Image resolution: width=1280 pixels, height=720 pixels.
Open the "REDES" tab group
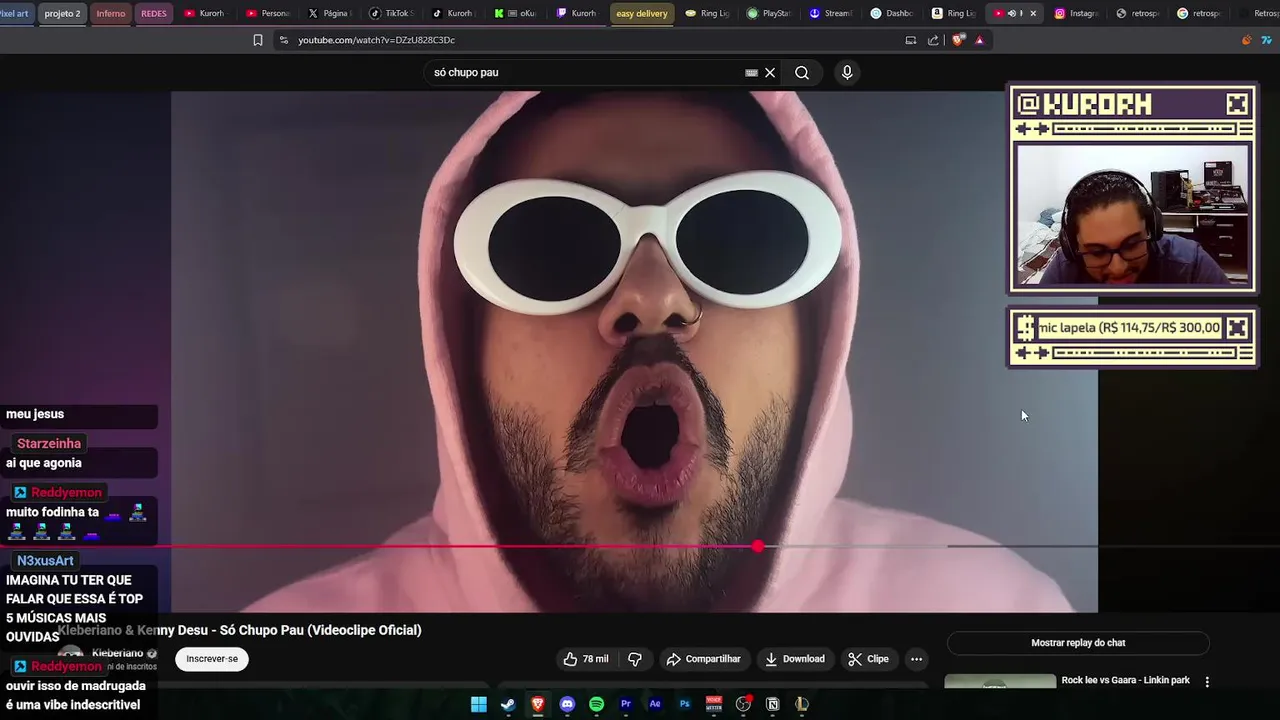154,14
